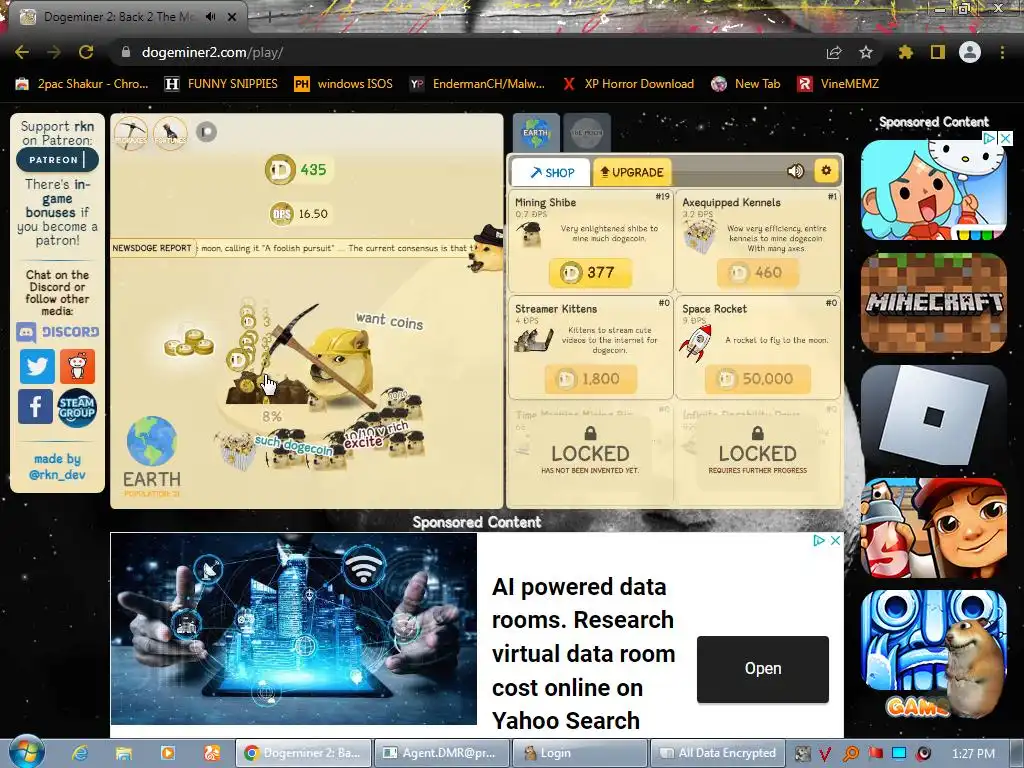Open the Fortunes icon
1024x768 pixels.
(170, 133)
